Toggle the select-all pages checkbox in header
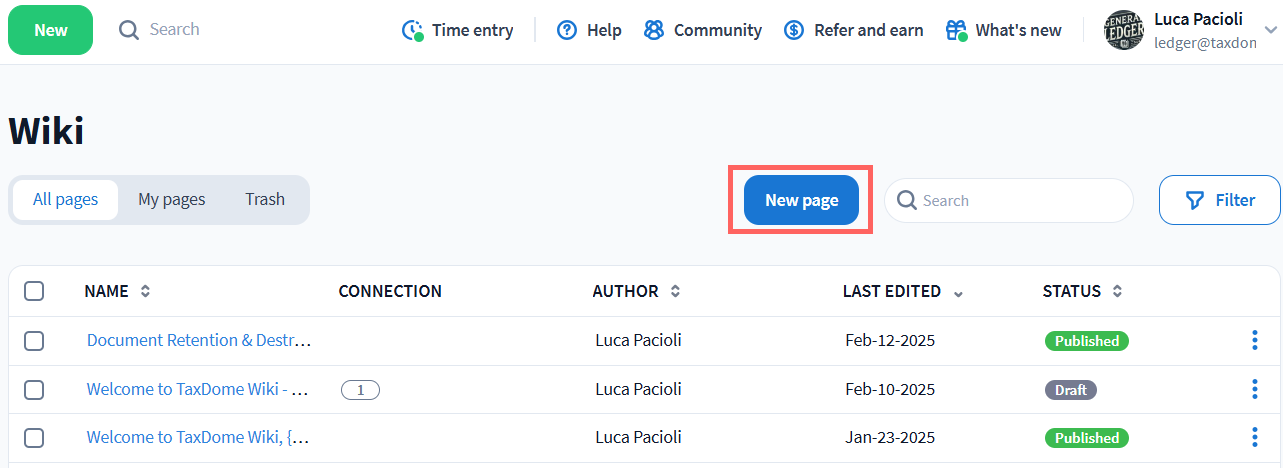Screen dimensions: 1283x468 (34, 291)
